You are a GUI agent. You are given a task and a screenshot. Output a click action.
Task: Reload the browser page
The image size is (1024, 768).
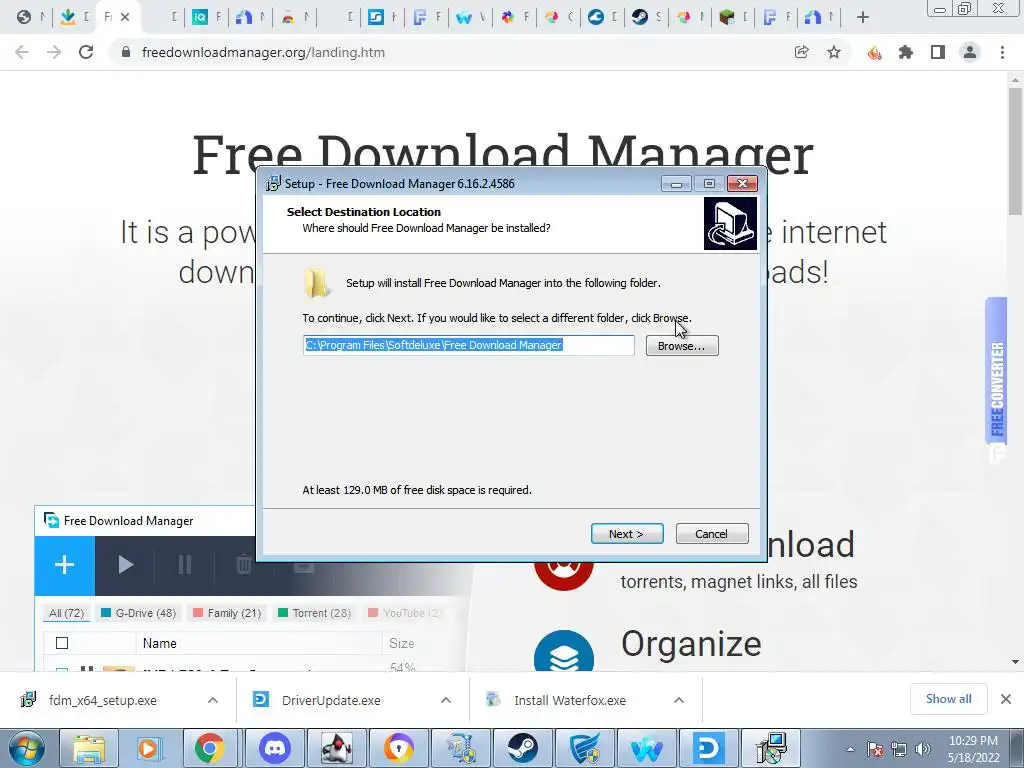pos(86,52)
